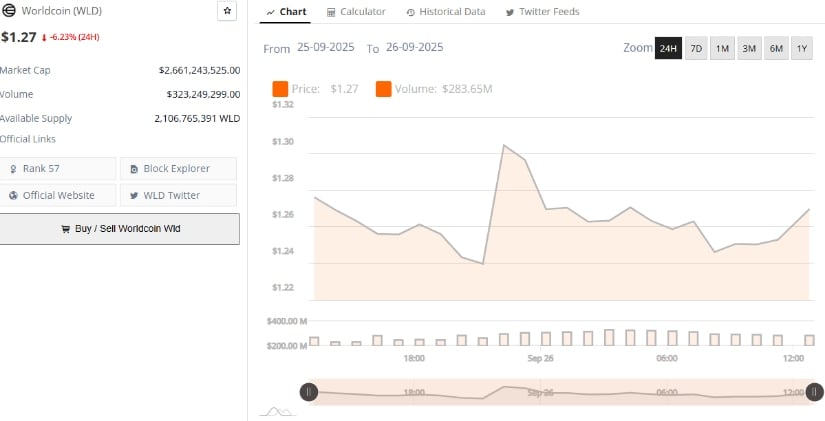Click the Twitter Feeds bird icon
This screenshot has width=825, height=421.
(509, 12)
